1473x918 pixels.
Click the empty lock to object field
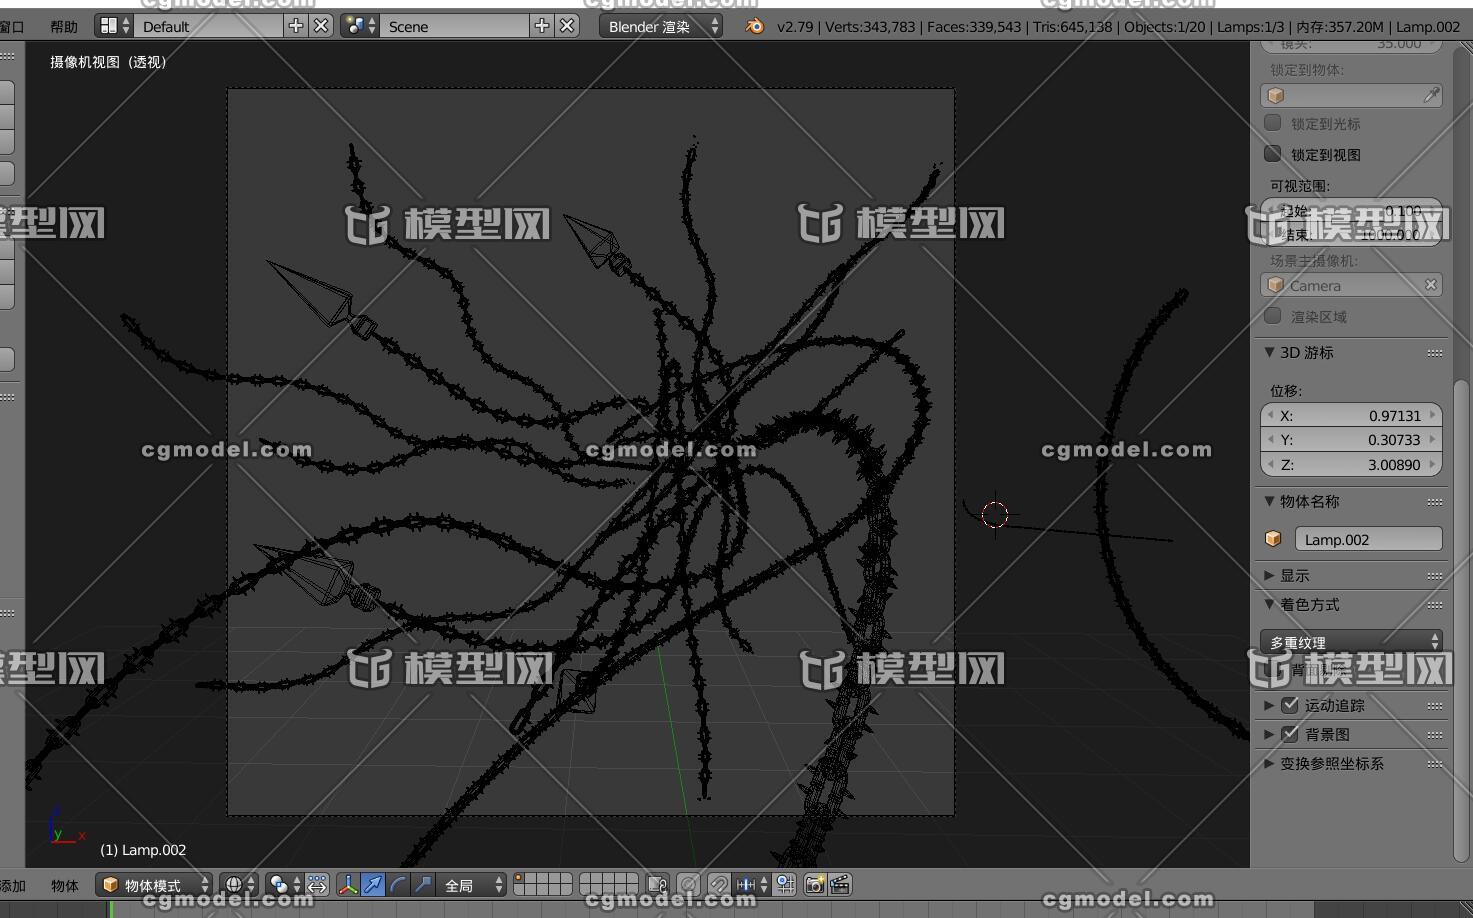coord(1351,95)
